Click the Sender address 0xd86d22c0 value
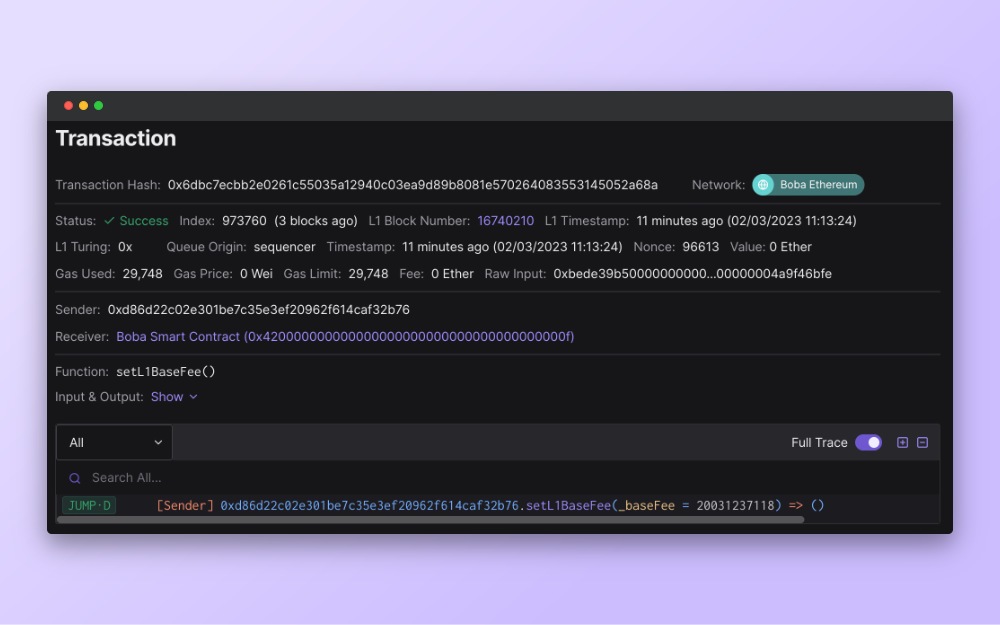This screenshot has height=625, width=1000. pyautogui.click(x=258, y=310)
